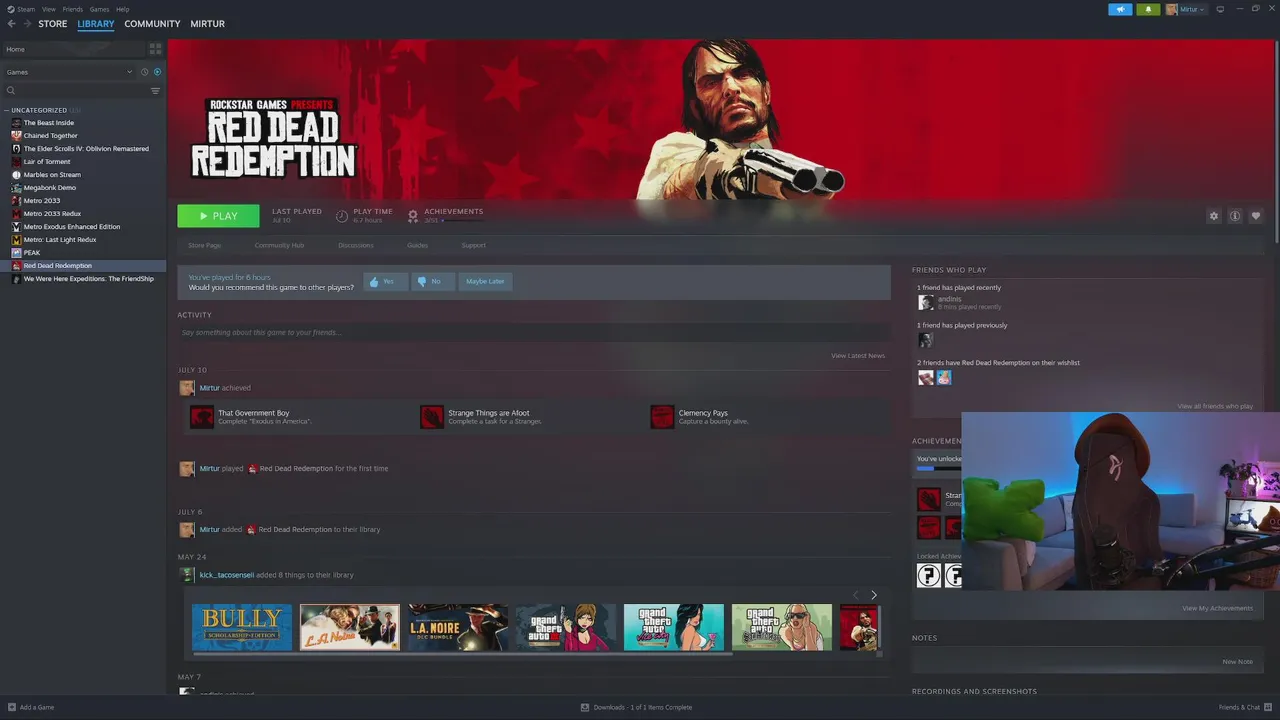Show next items in the carousel
1280x720 pixels.
coord(873,595)
